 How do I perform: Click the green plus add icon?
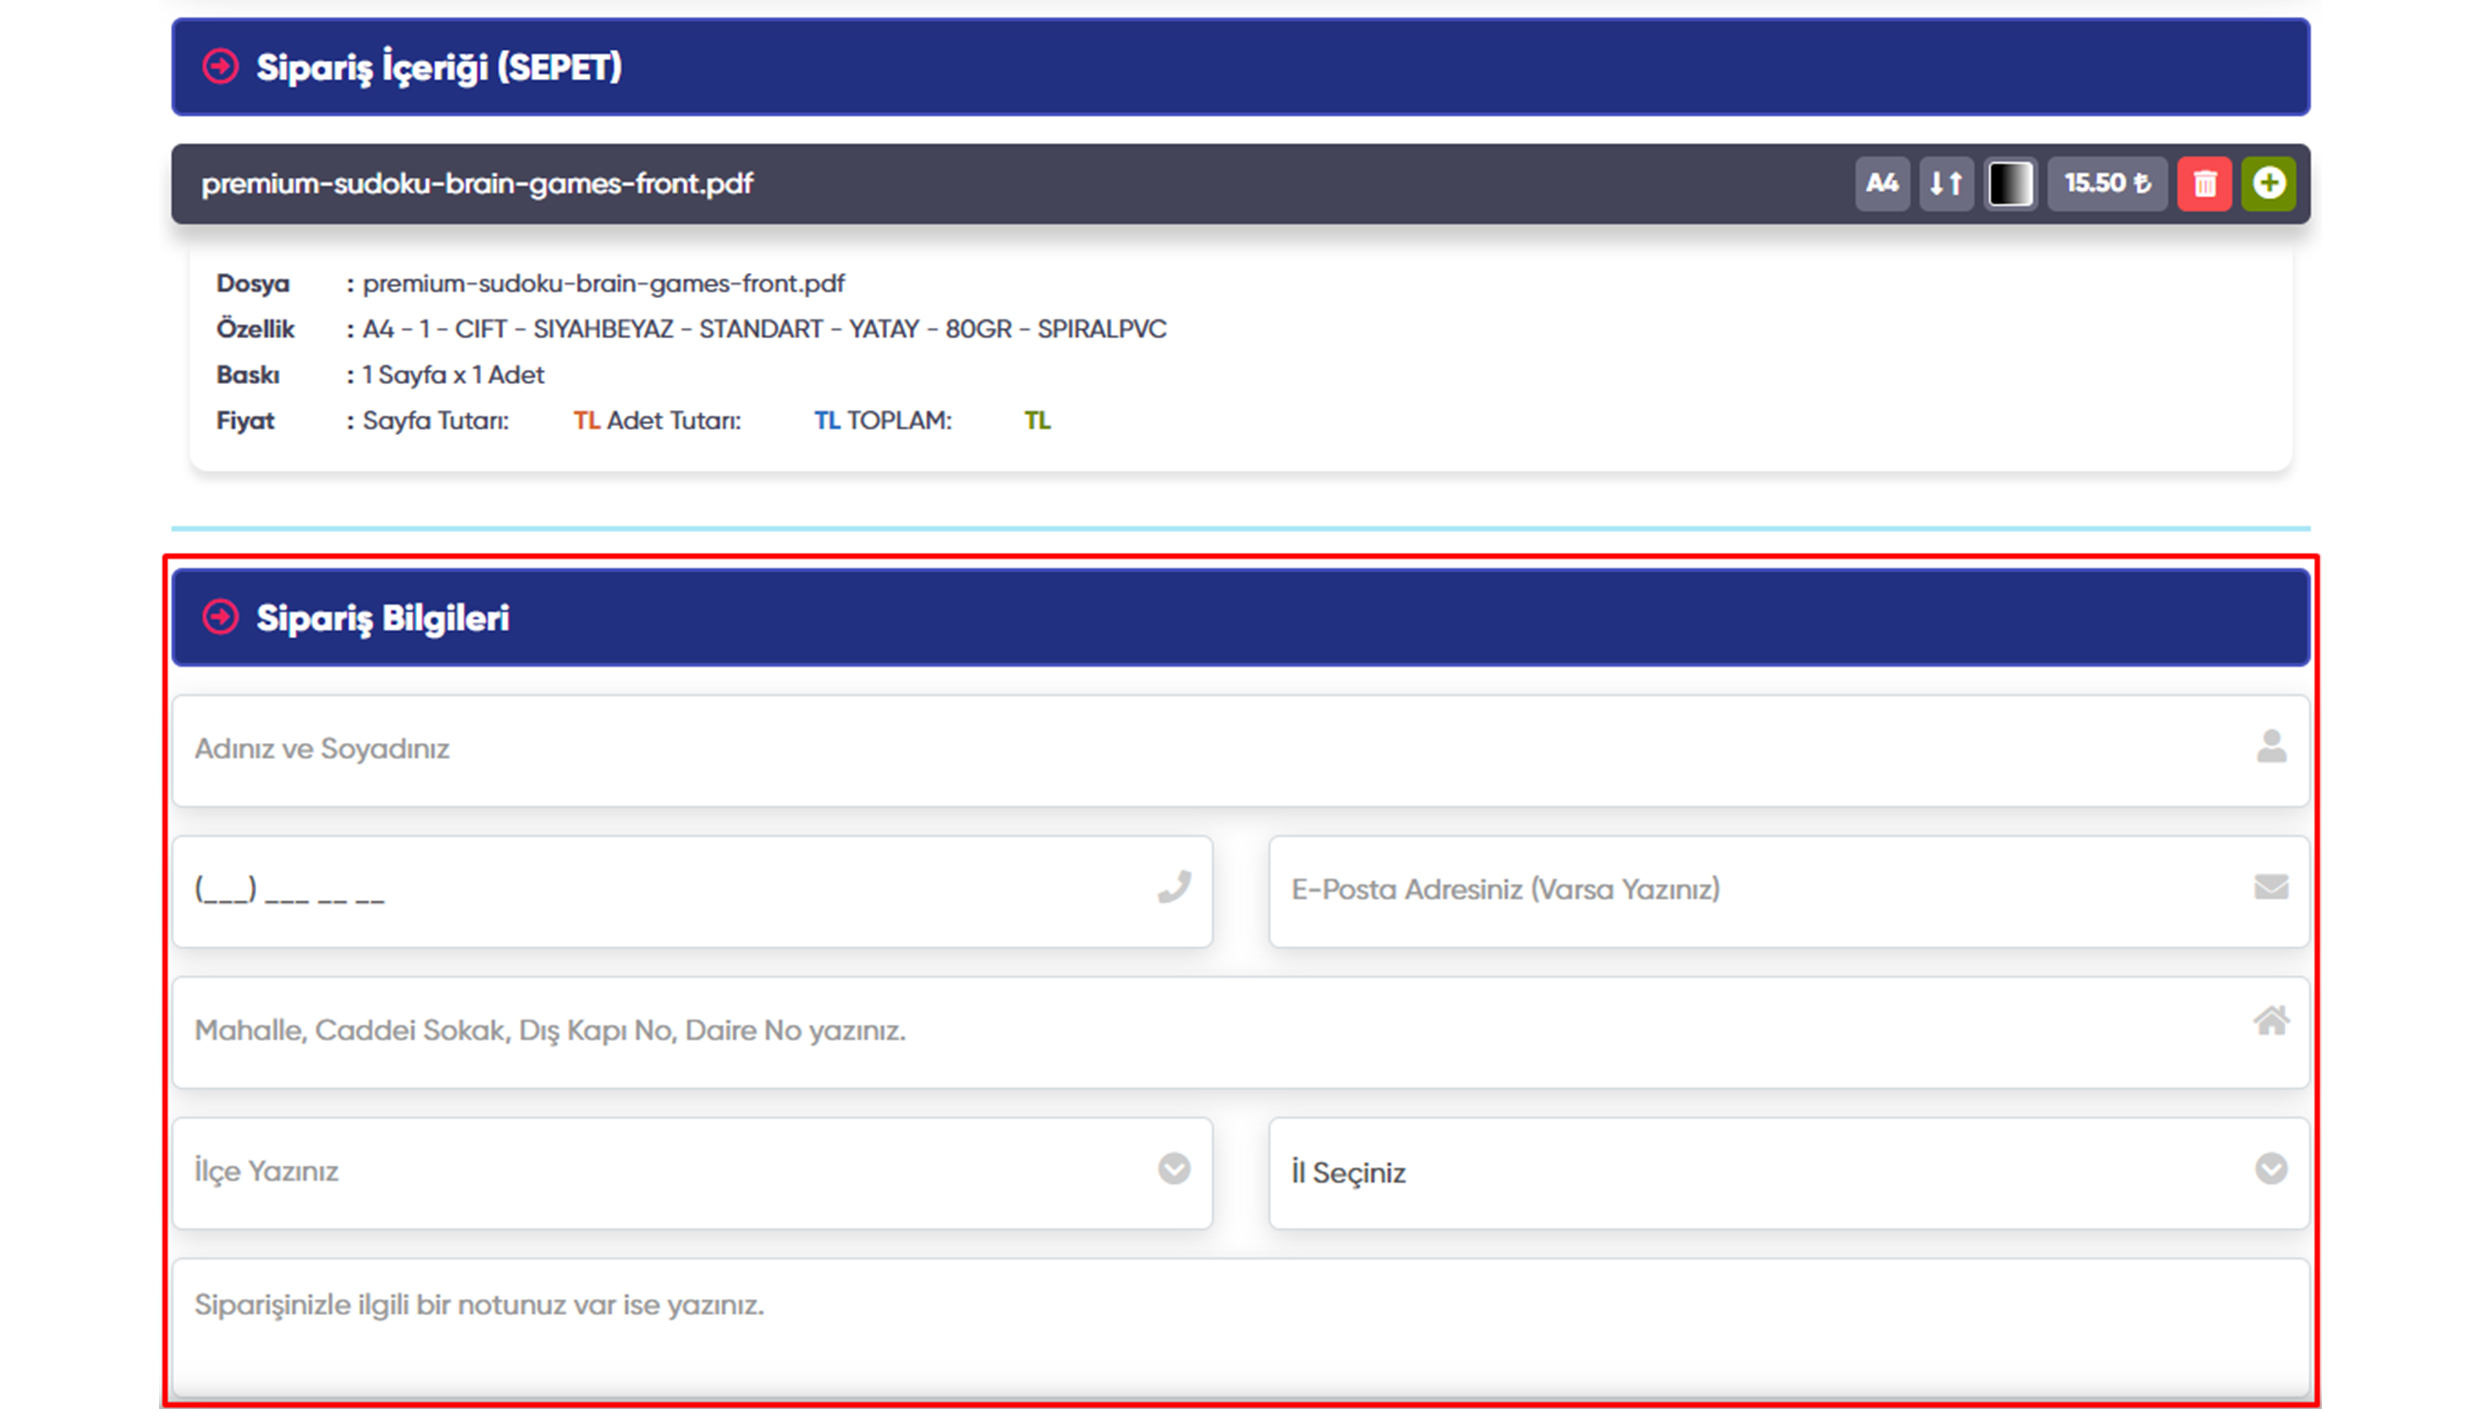pyautogui.click(x=2268, y=184)
